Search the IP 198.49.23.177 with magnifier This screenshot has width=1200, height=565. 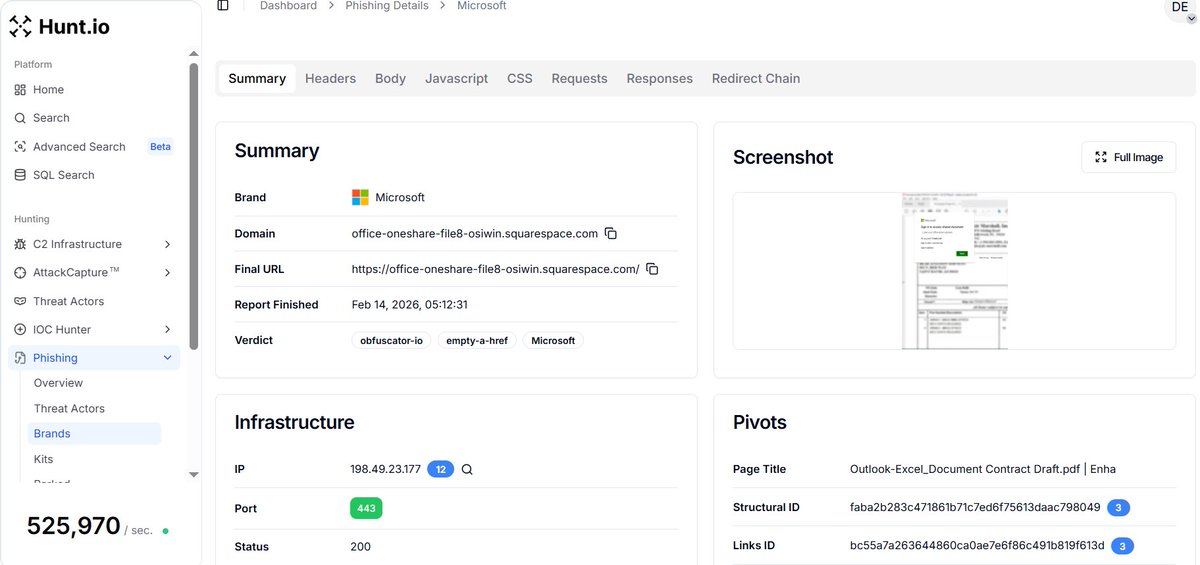click(467, 469)
